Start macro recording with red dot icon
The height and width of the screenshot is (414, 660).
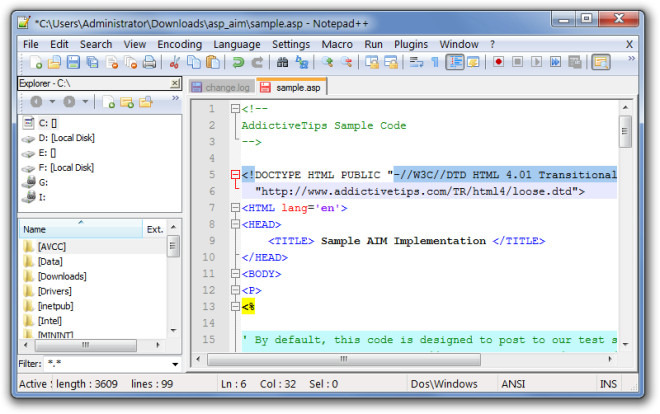(499, 62)
